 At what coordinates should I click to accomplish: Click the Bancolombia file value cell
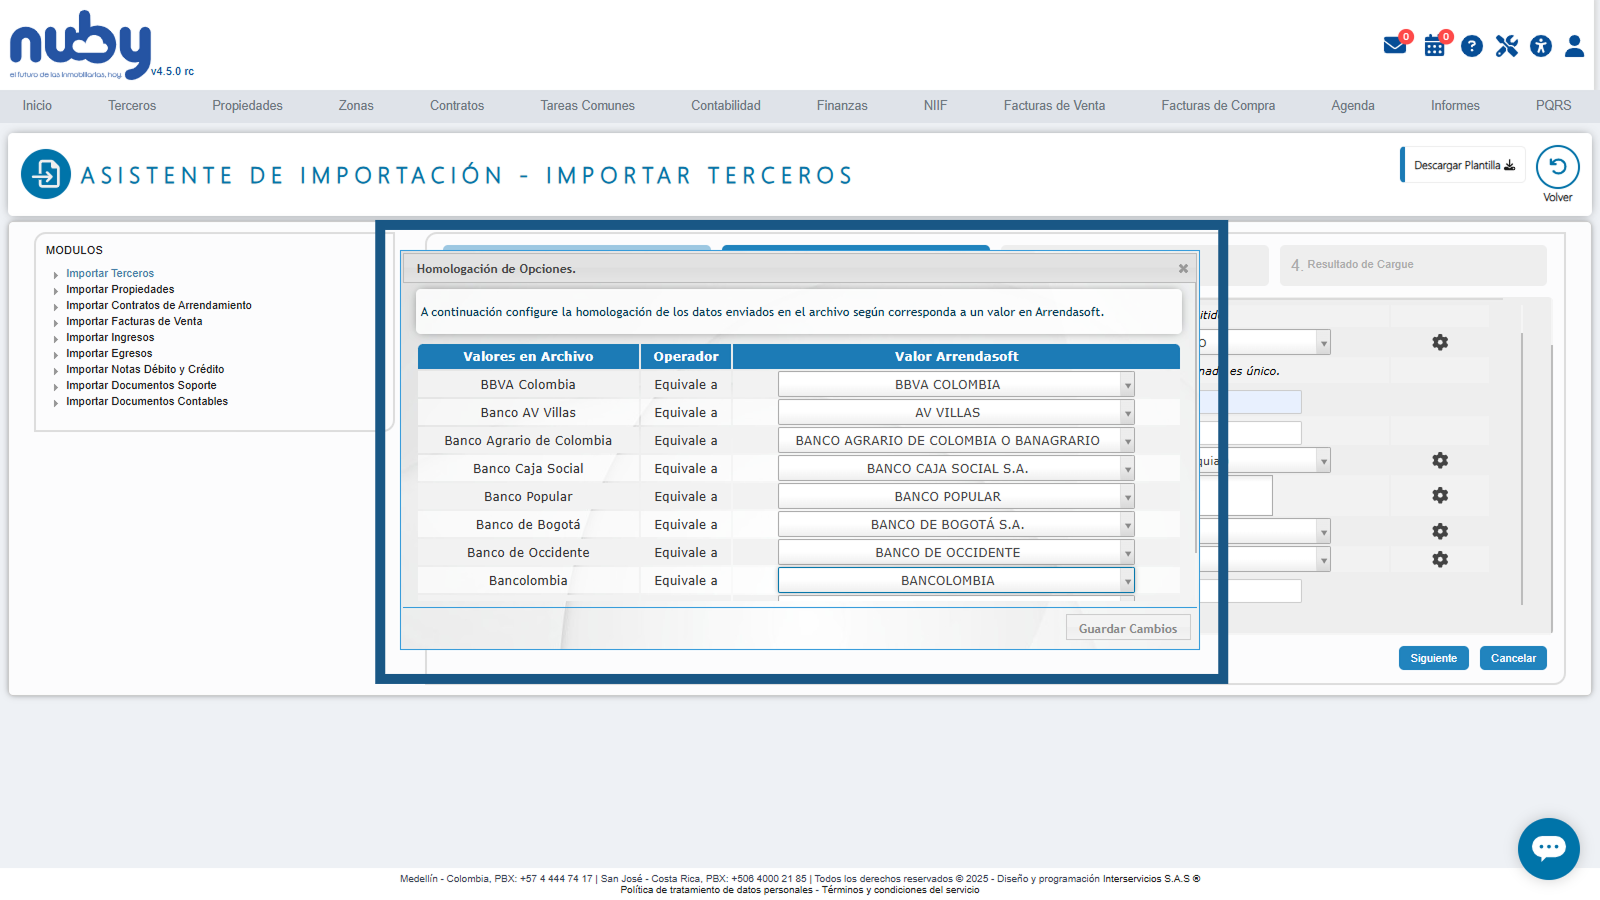tap(528, 580)
